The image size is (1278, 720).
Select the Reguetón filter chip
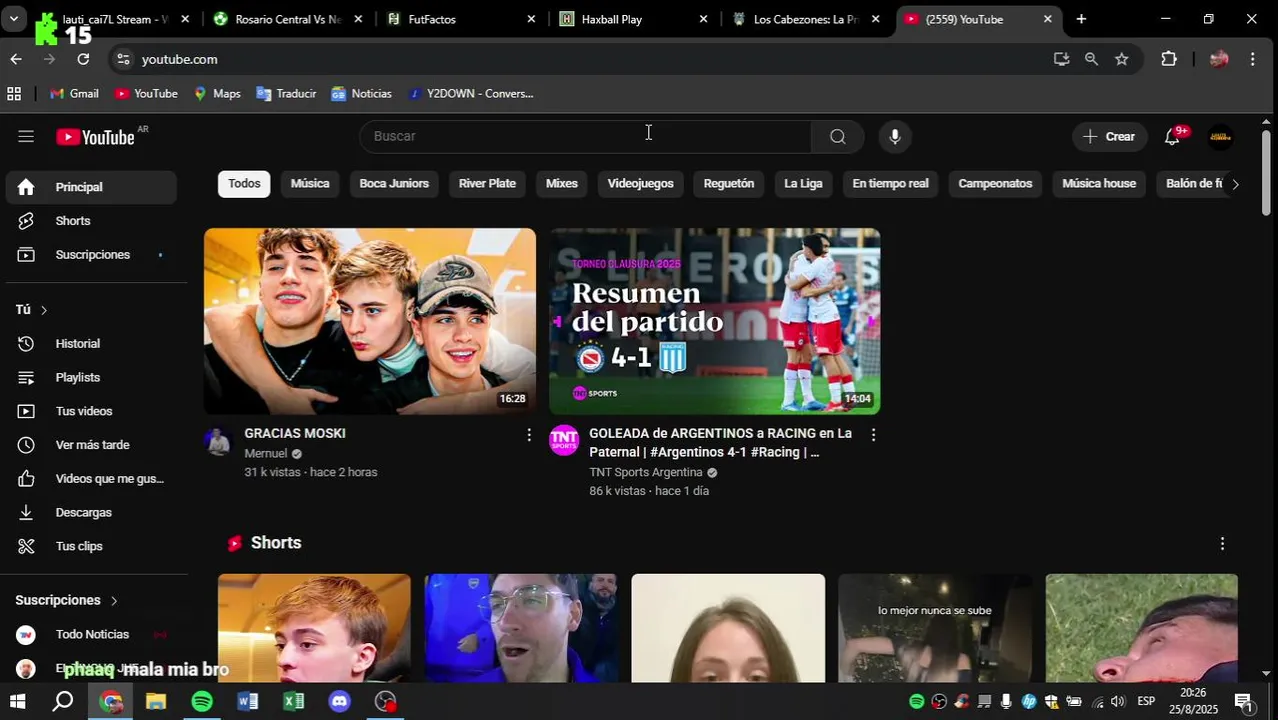click(729, 184)
